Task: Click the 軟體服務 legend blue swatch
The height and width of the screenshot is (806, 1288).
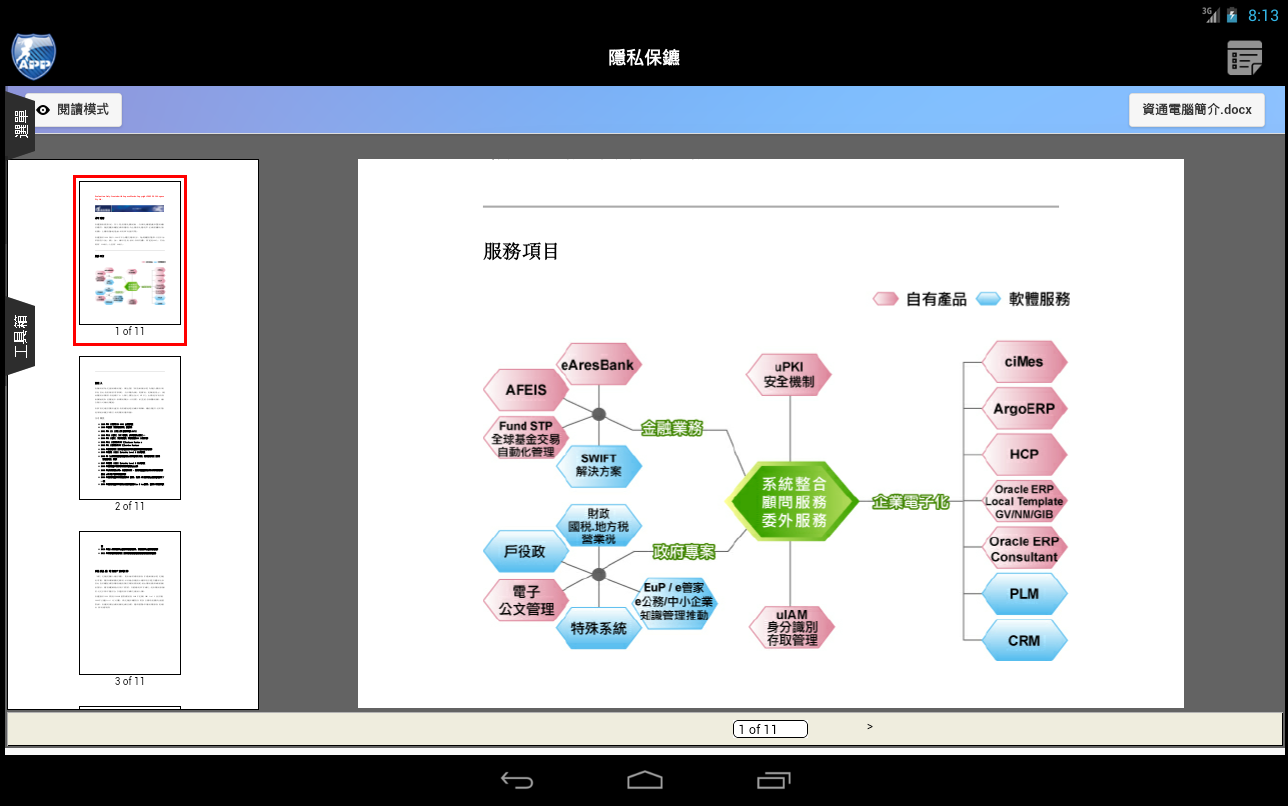Action: click(988, 299)
